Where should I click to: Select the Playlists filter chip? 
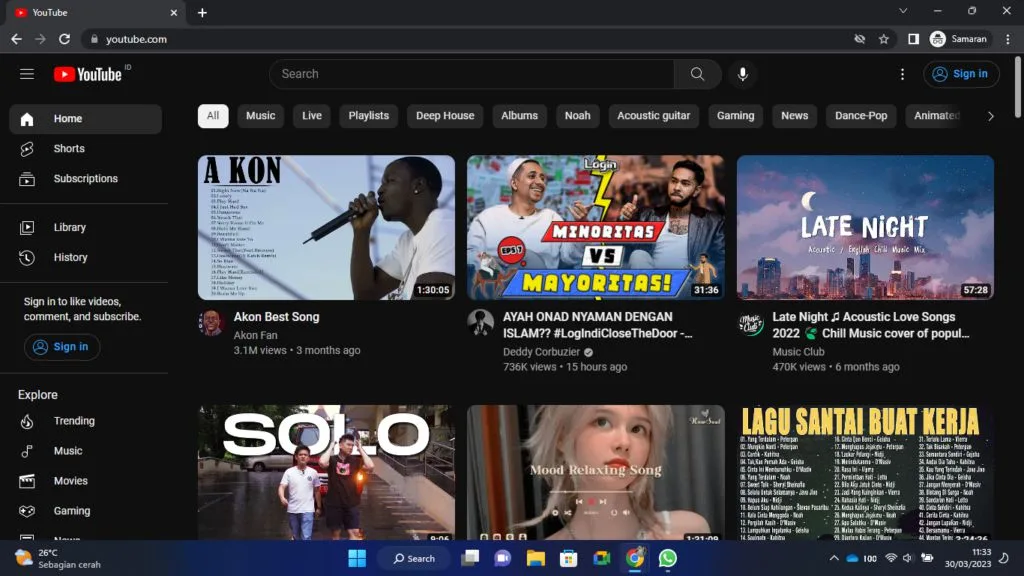[368, 116]
